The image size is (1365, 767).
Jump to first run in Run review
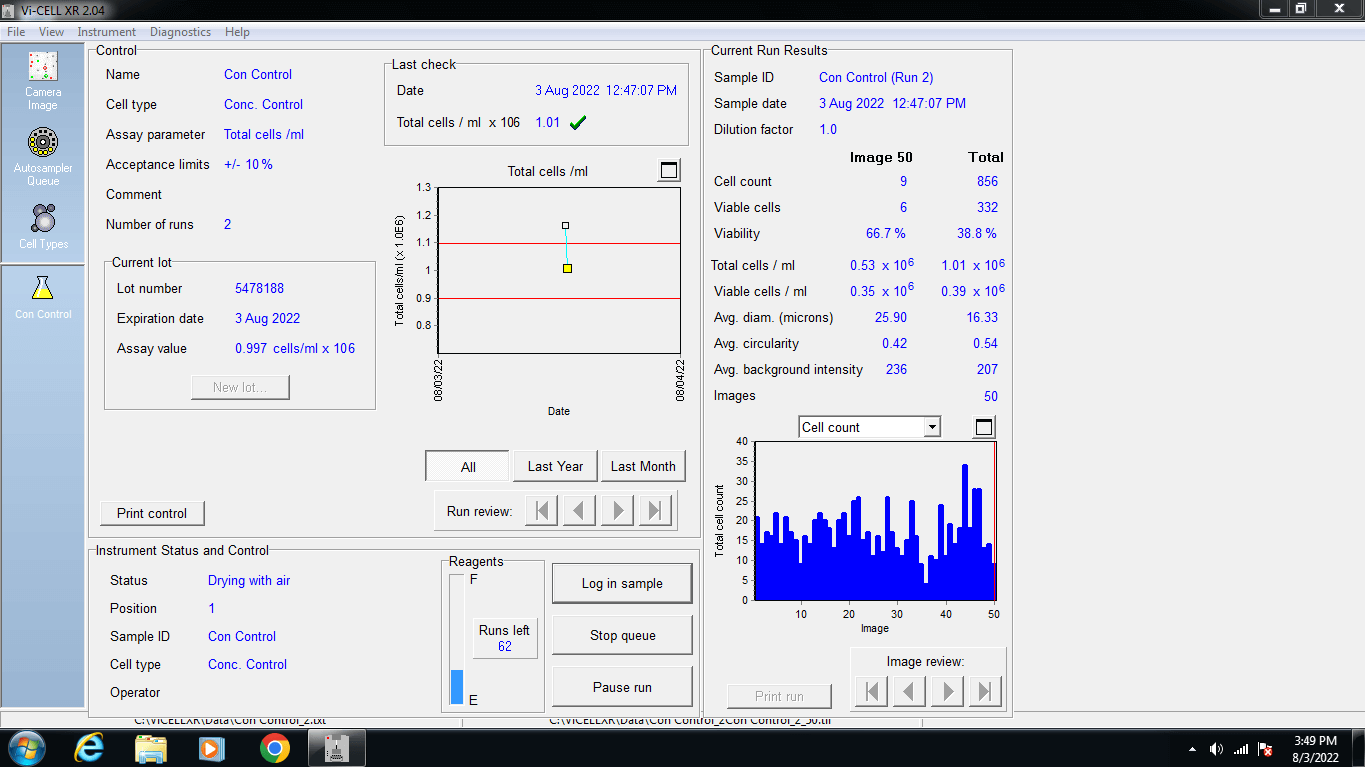(x=541, y=510)
